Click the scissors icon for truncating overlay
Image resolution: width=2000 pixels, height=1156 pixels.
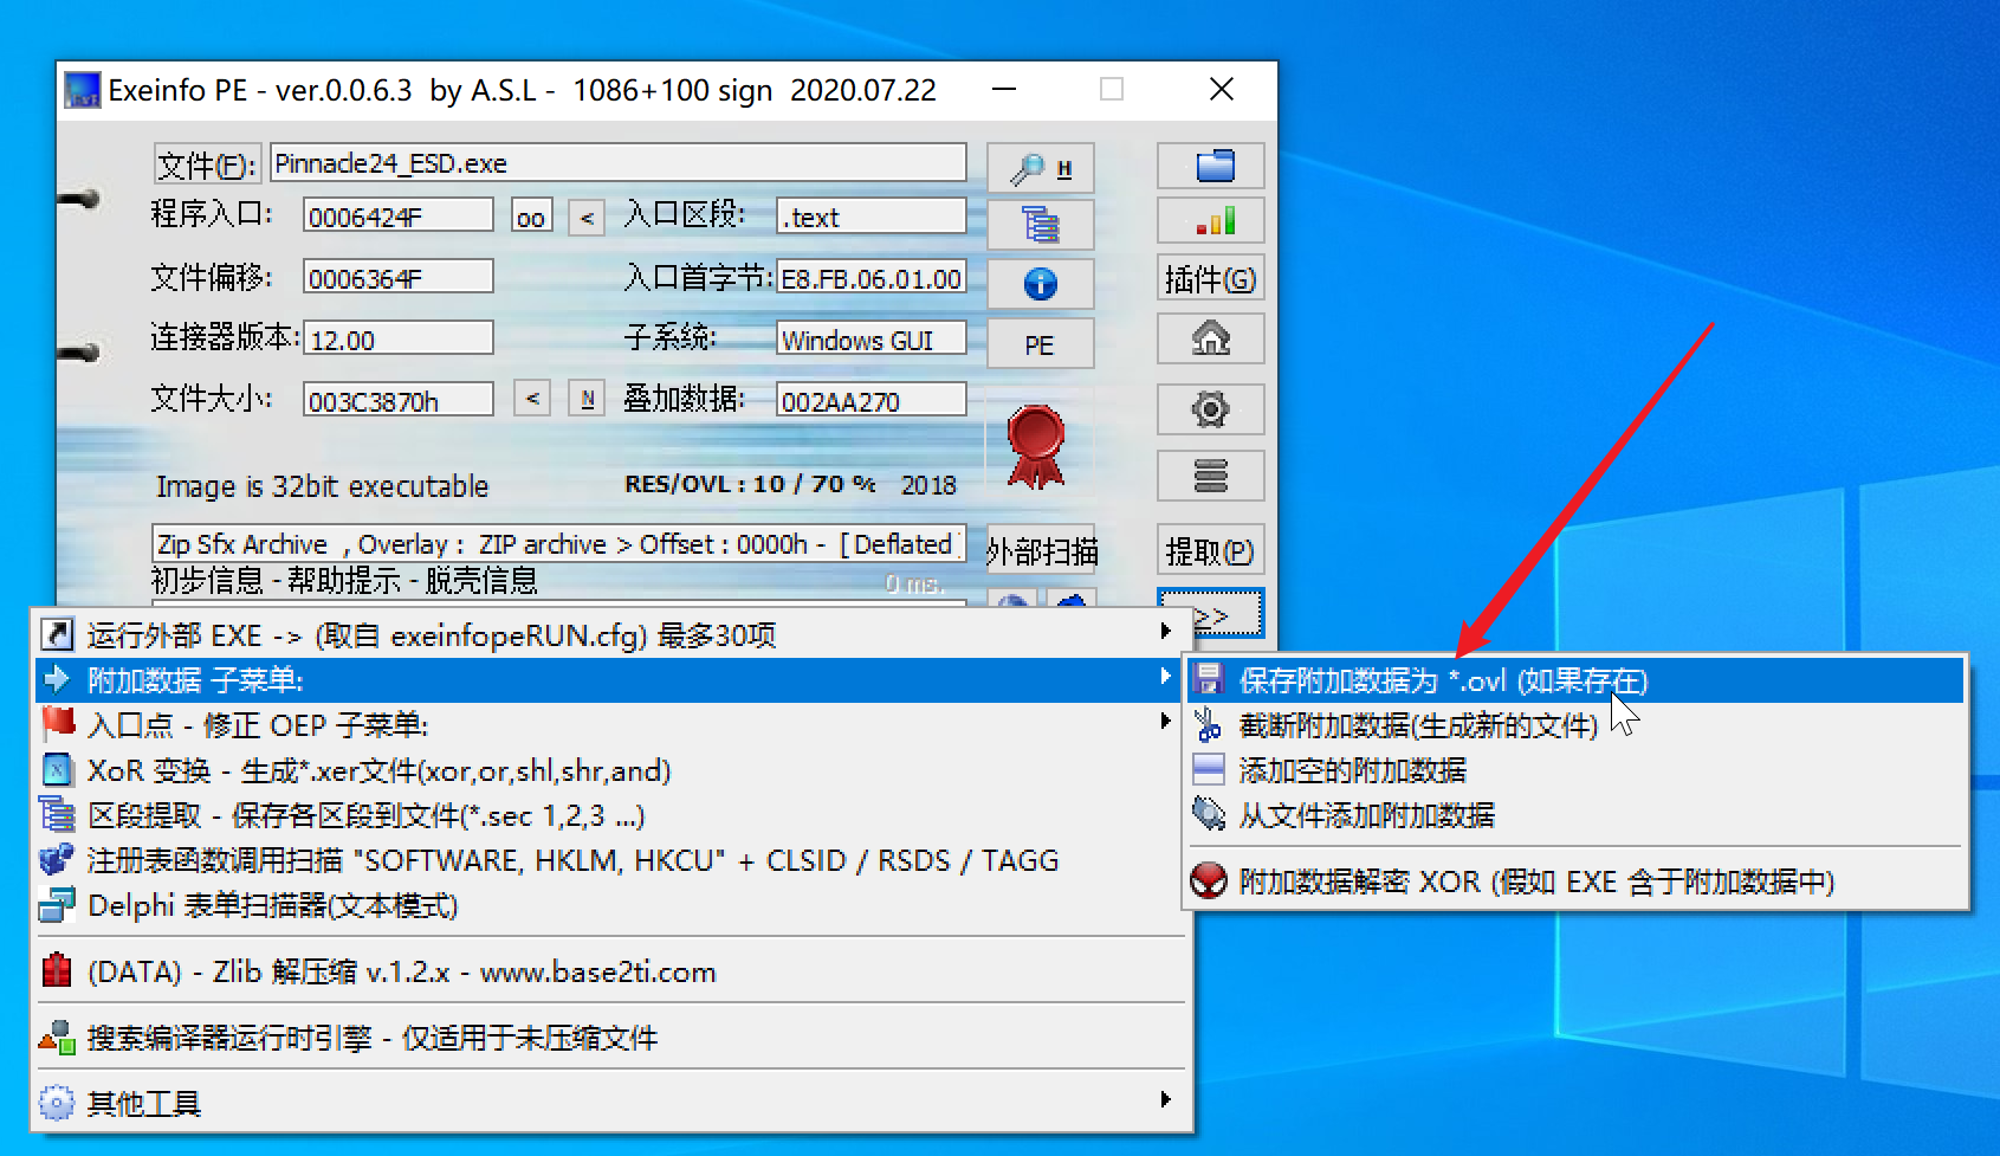click(1208, 725)
